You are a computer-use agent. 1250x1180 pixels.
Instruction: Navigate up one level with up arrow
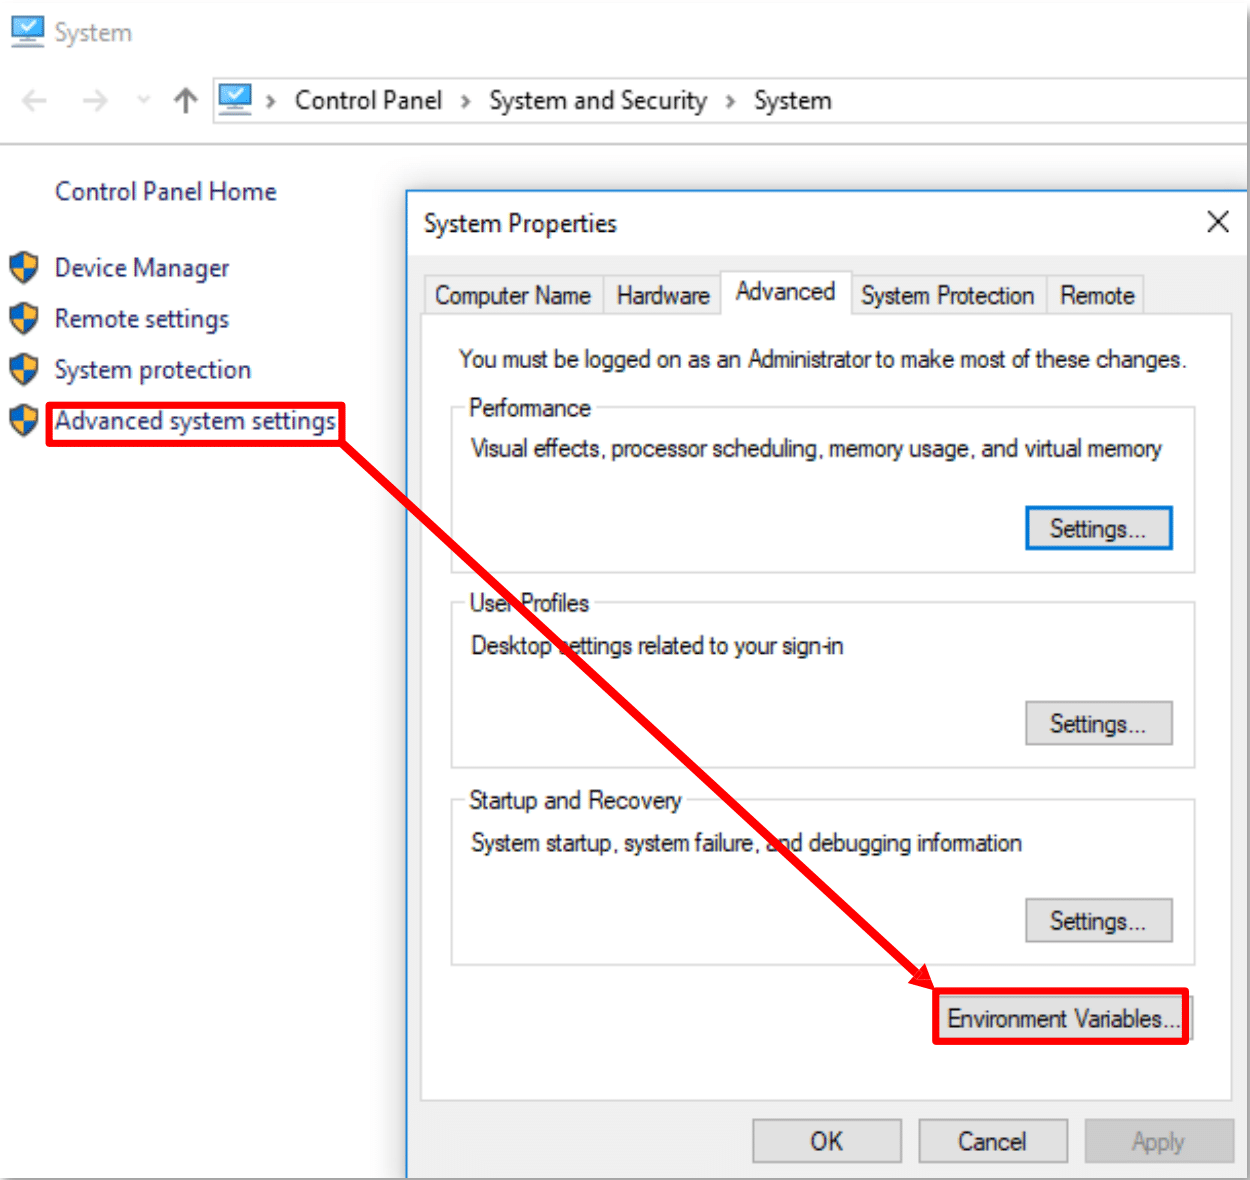[x=185, y=100]
